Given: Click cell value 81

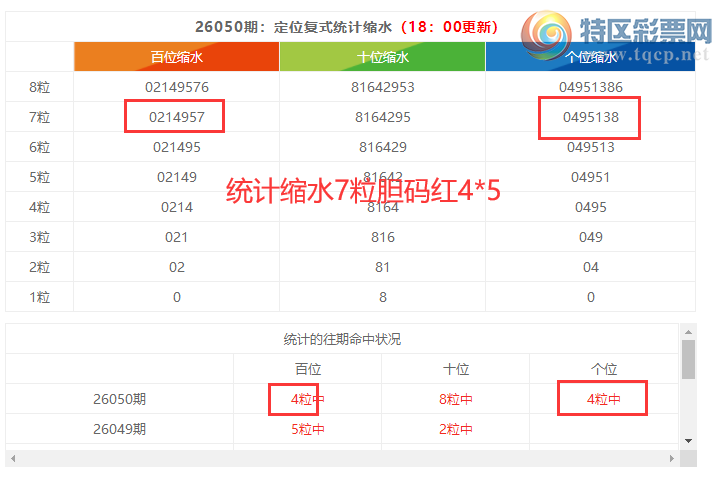Looking at the screenshot, I should (383, 267).
